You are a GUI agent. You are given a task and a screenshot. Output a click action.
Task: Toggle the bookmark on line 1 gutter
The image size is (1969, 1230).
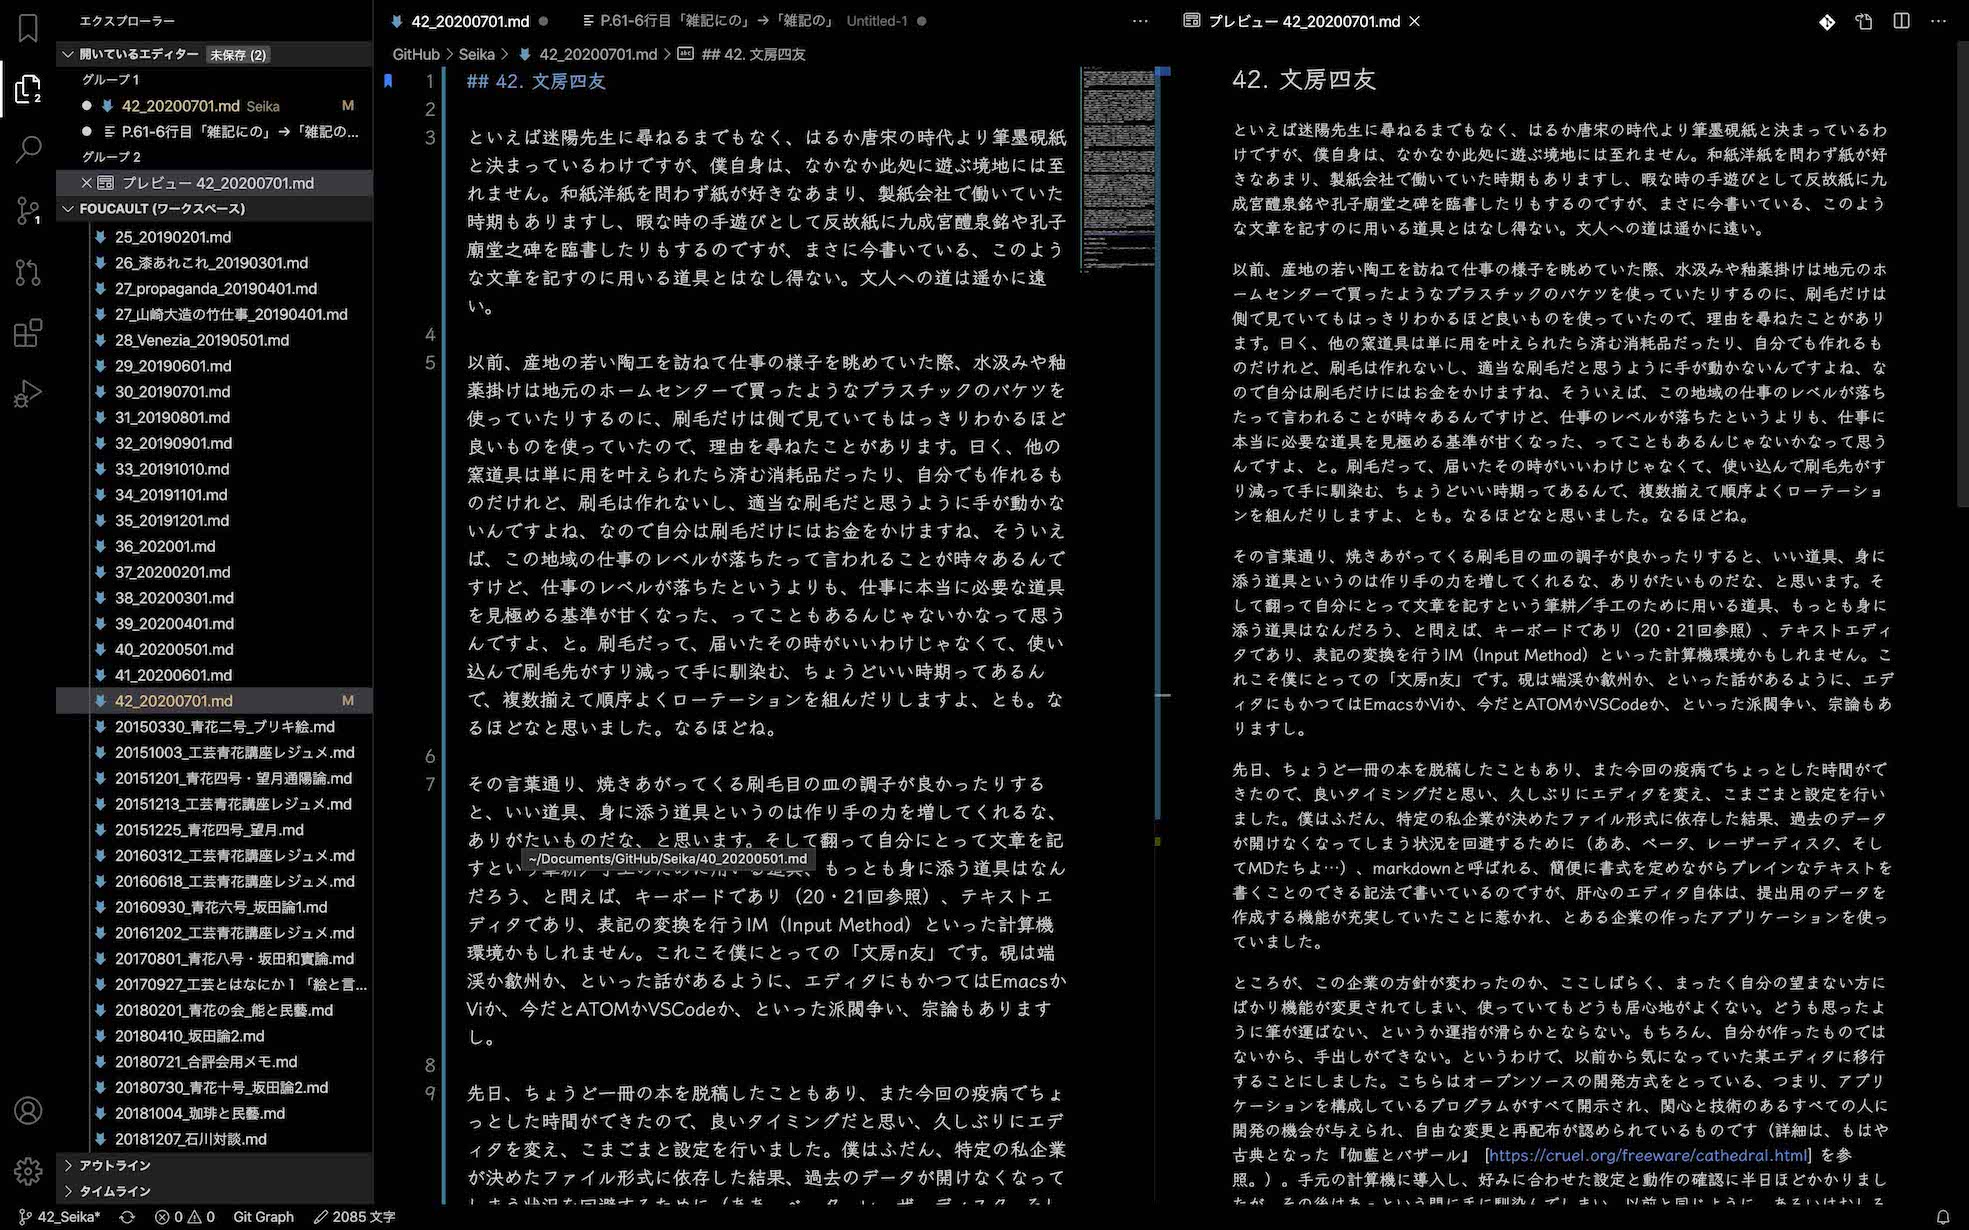388,81
